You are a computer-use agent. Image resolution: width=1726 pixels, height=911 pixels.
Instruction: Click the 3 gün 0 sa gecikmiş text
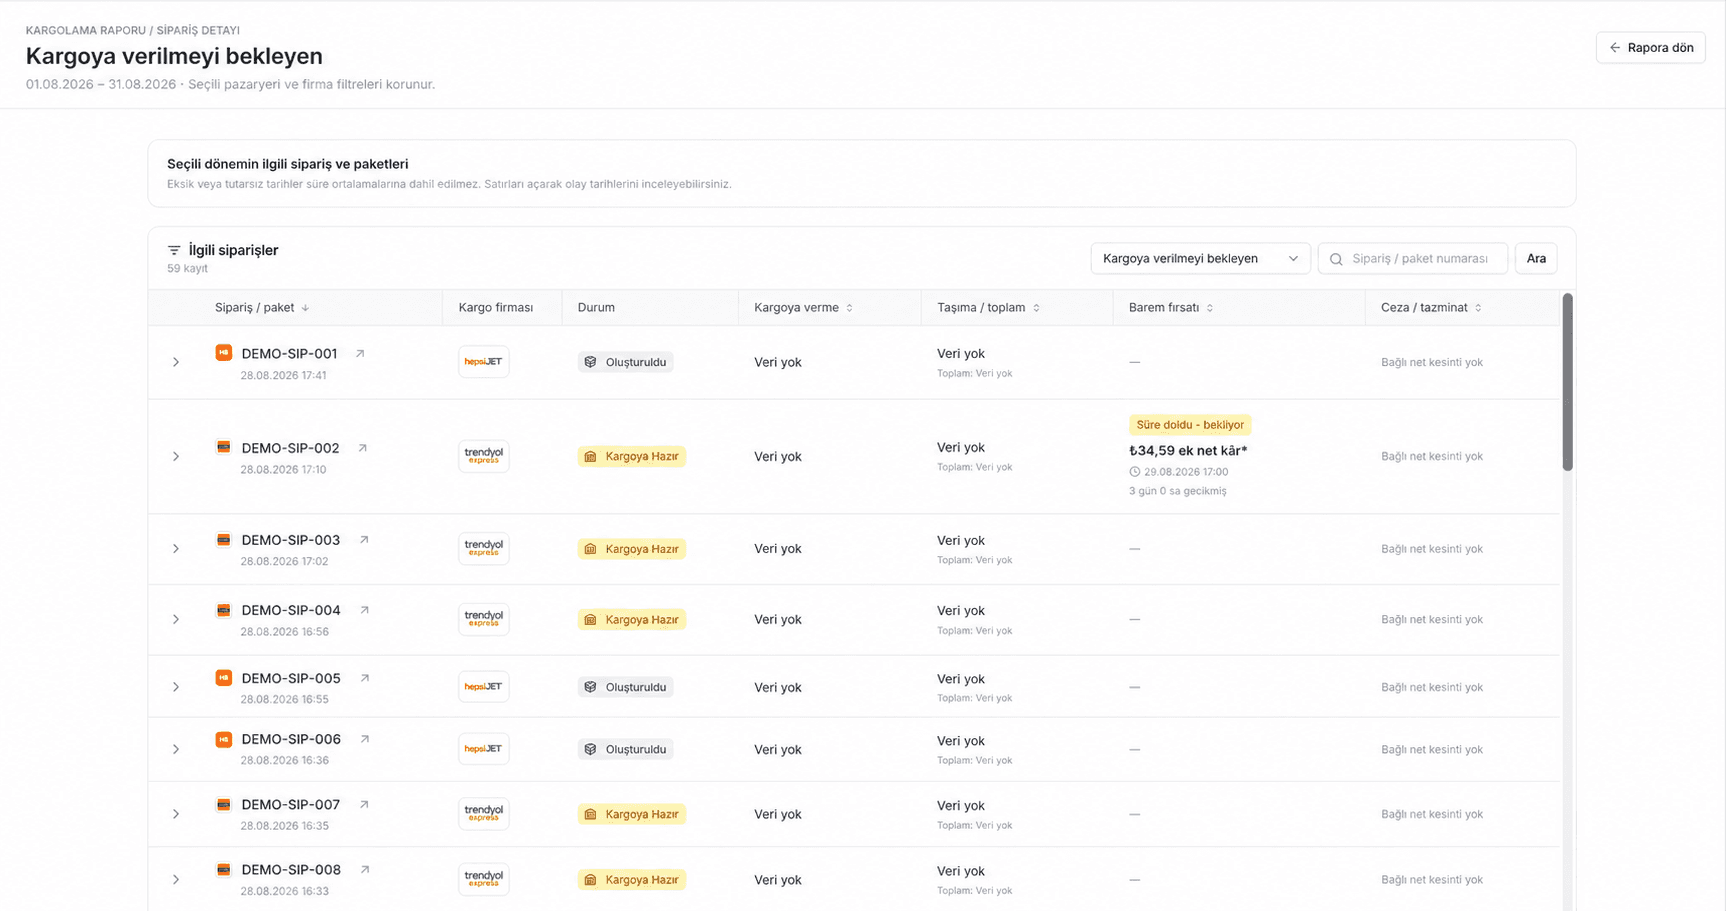tap(1178, 491)
